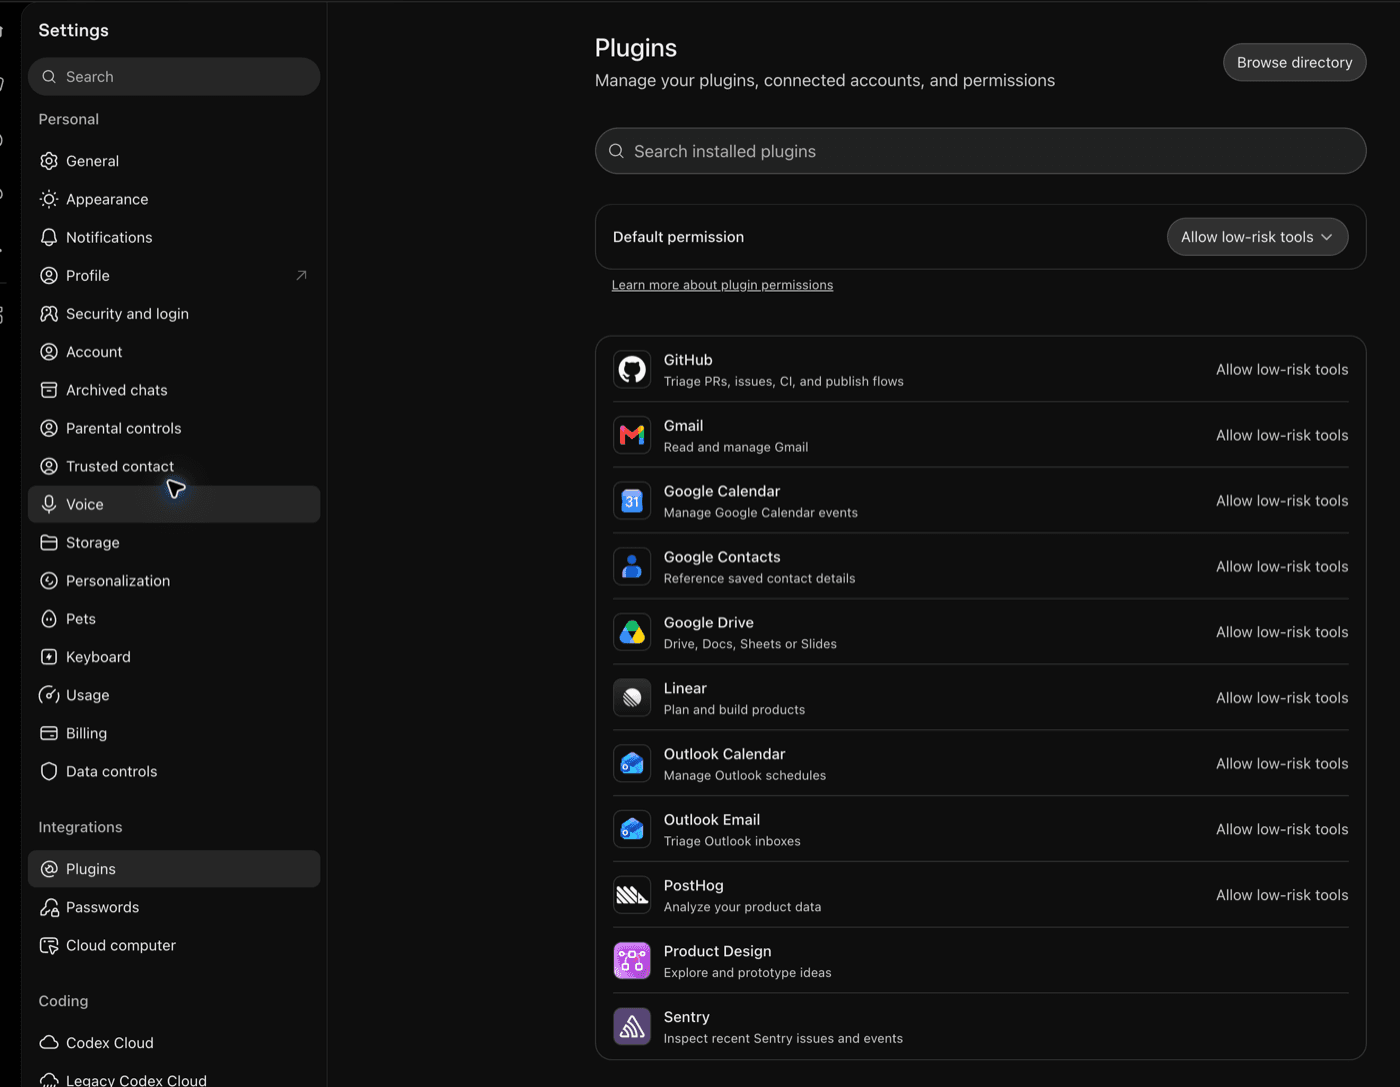This screenshot has width=1400, height=1087.
Task: Open Security and login settings
Action: pos(174,314)
